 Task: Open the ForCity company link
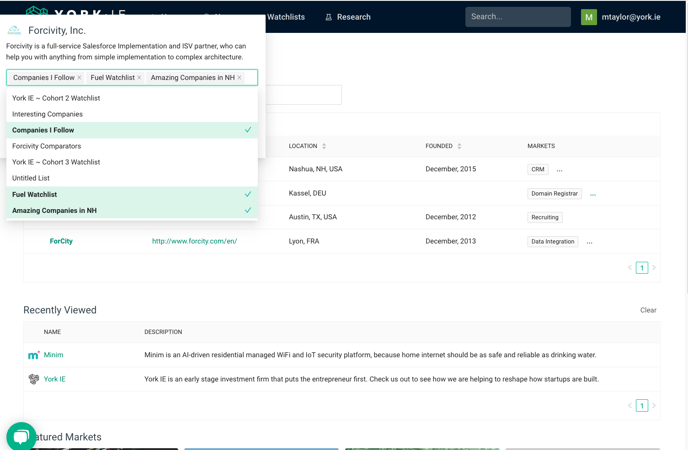click(x=61, y=241)
